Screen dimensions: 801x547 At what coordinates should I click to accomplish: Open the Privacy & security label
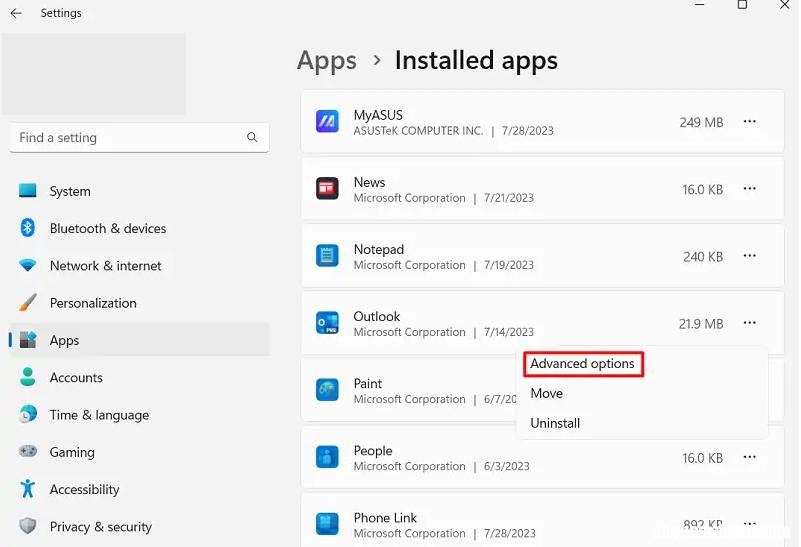tap(101, 527)
